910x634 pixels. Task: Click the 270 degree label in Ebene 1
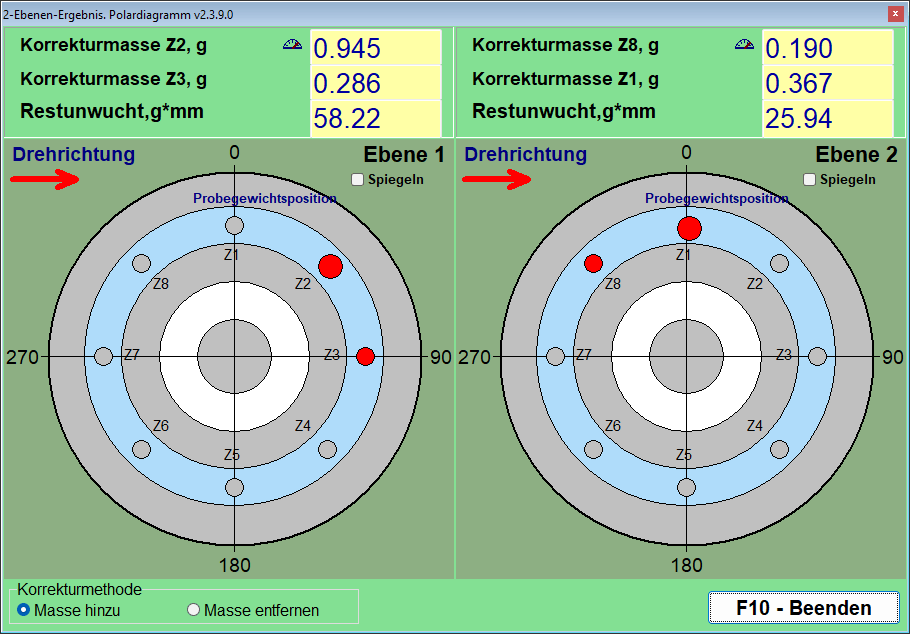click(23, 357)
